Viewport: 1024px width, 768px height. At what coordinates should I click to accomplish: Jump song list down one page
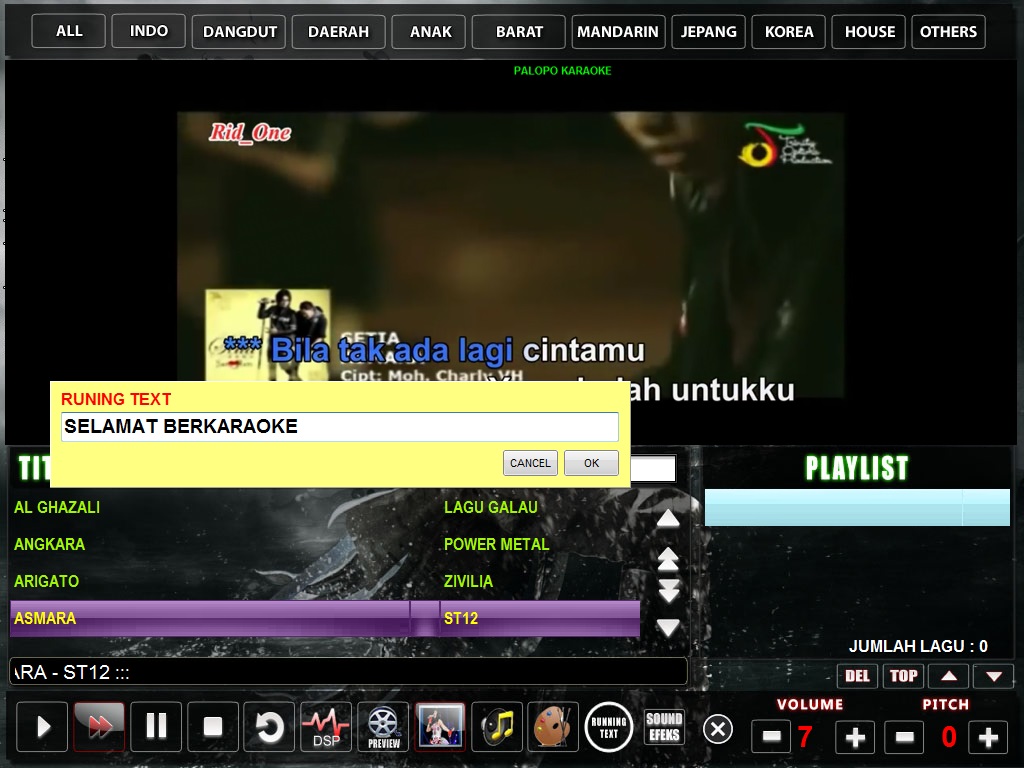click(x=668, y=590)
